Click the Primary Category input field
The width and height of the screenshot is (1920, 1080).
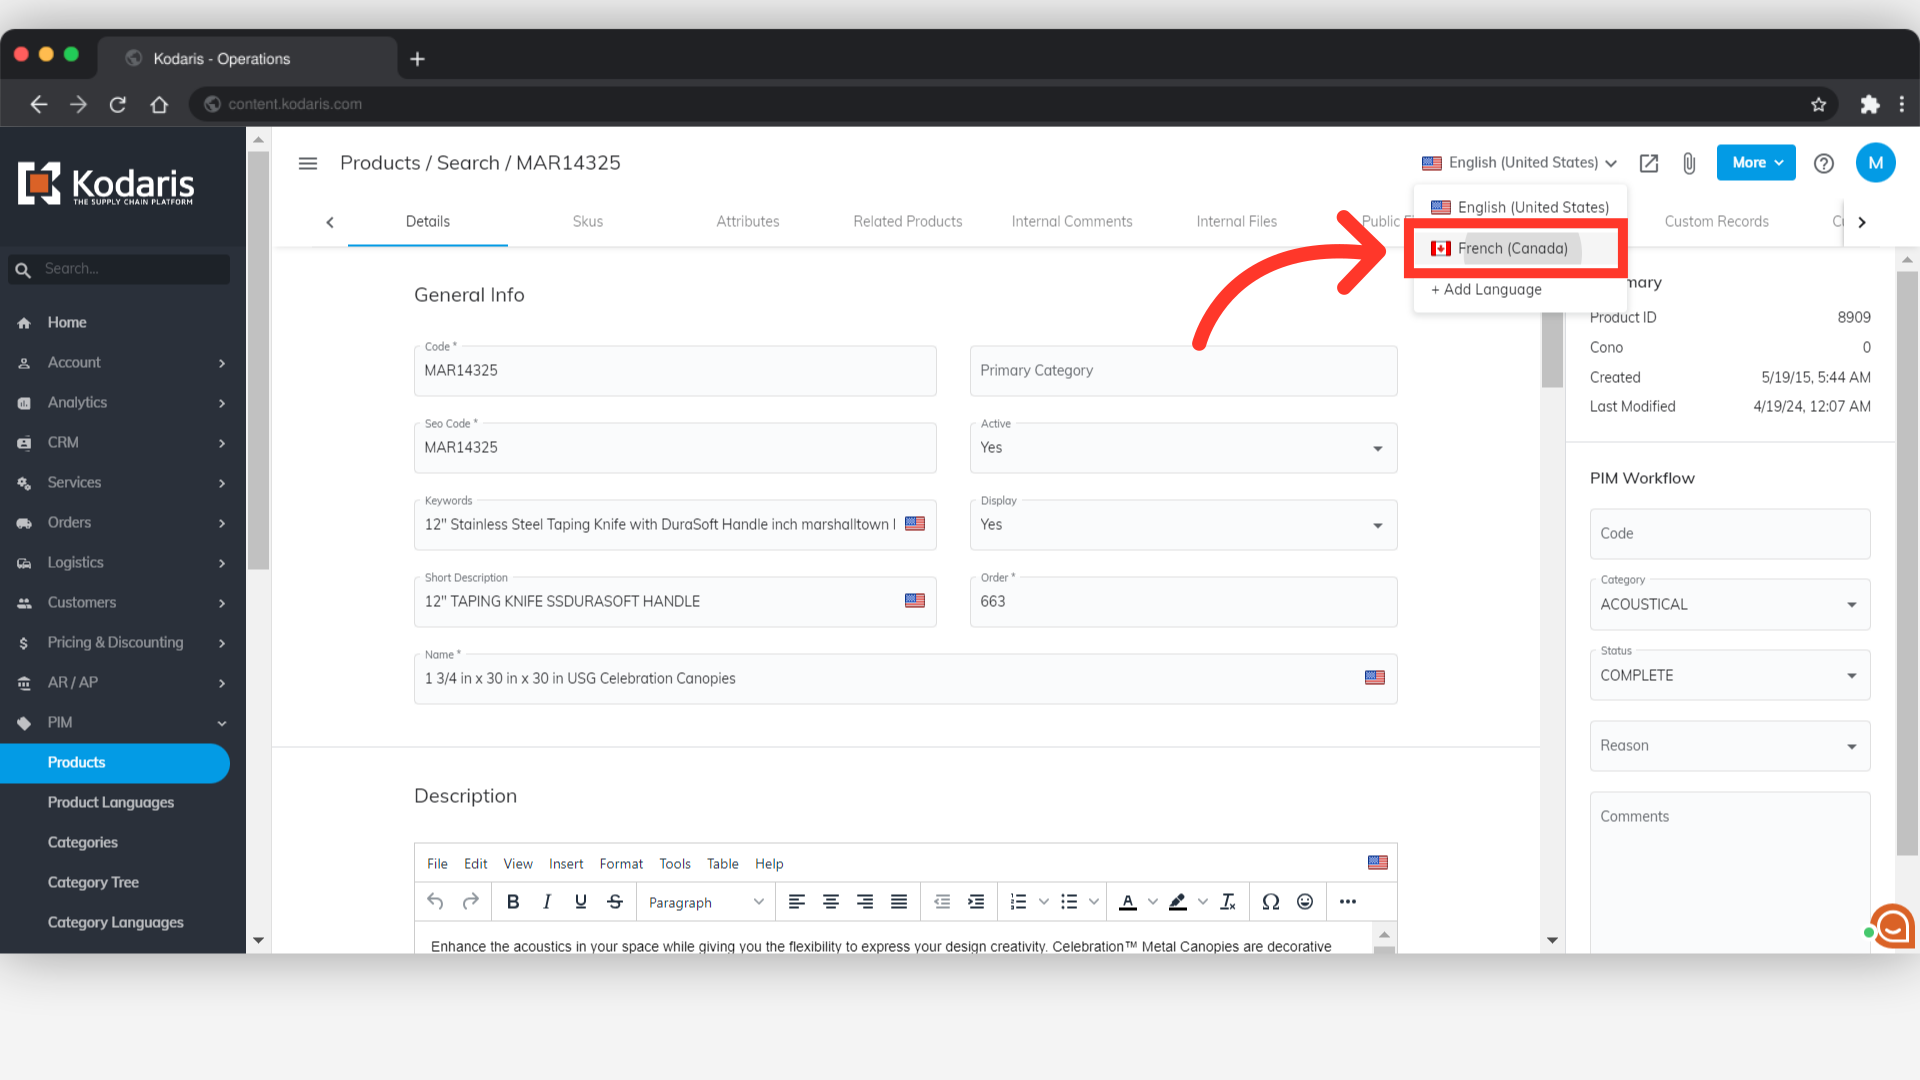point(1183,371)
